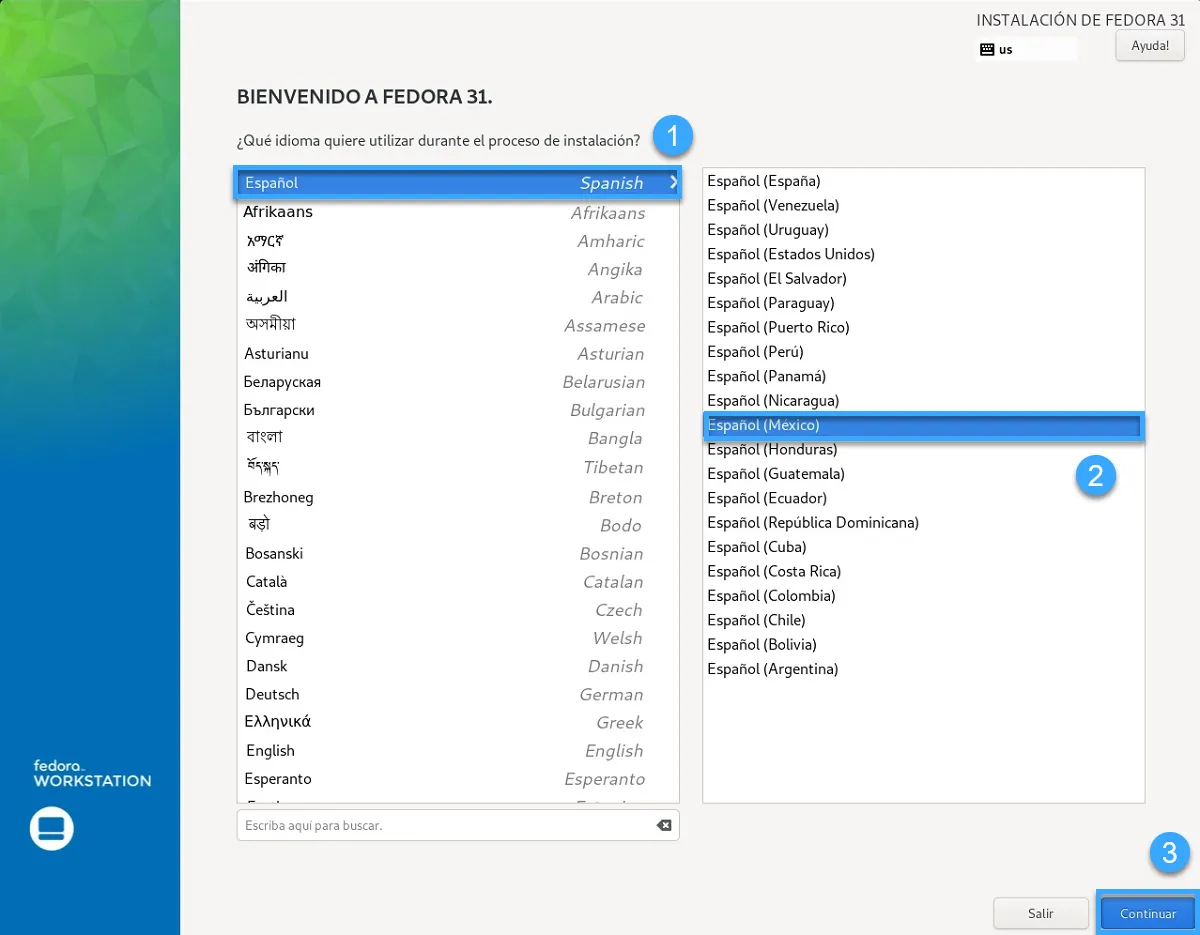Pick Español (Colombia) locale

click(771, 596)
